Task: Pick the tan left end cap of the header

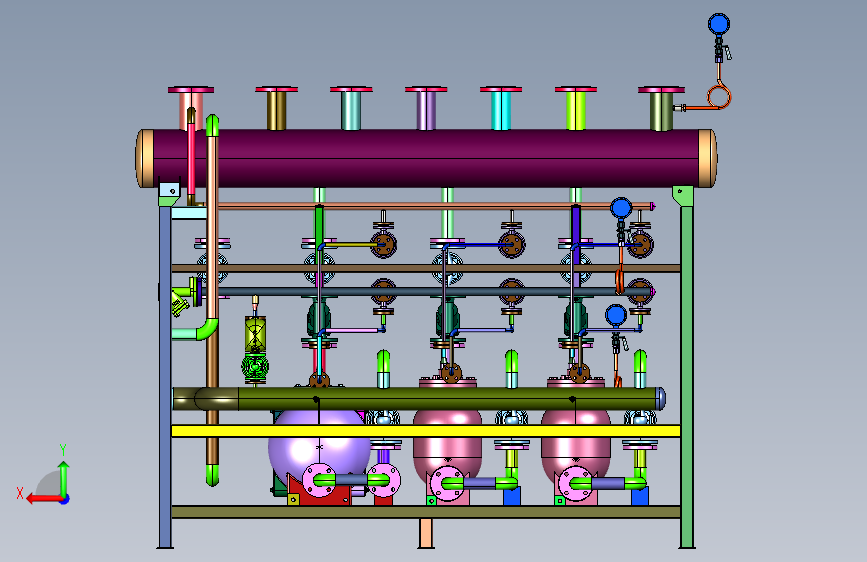Action: (x=145, y=158)
